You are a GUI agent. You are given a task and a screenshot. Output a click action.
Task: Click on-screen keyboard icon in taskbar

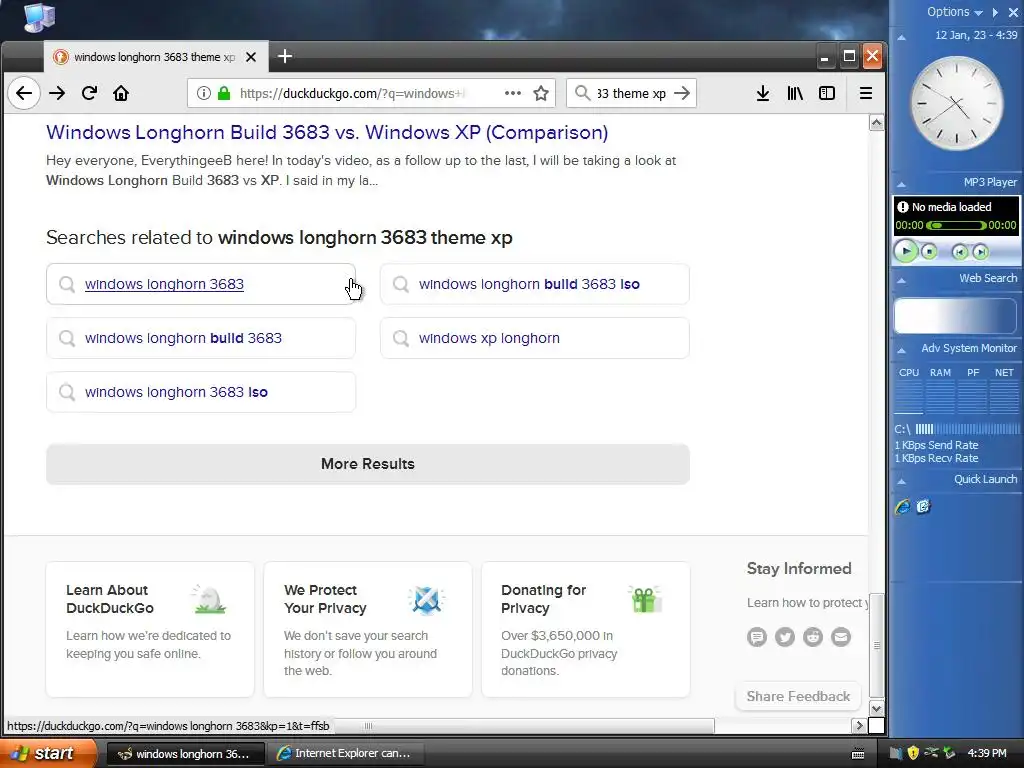pos(858,754)
